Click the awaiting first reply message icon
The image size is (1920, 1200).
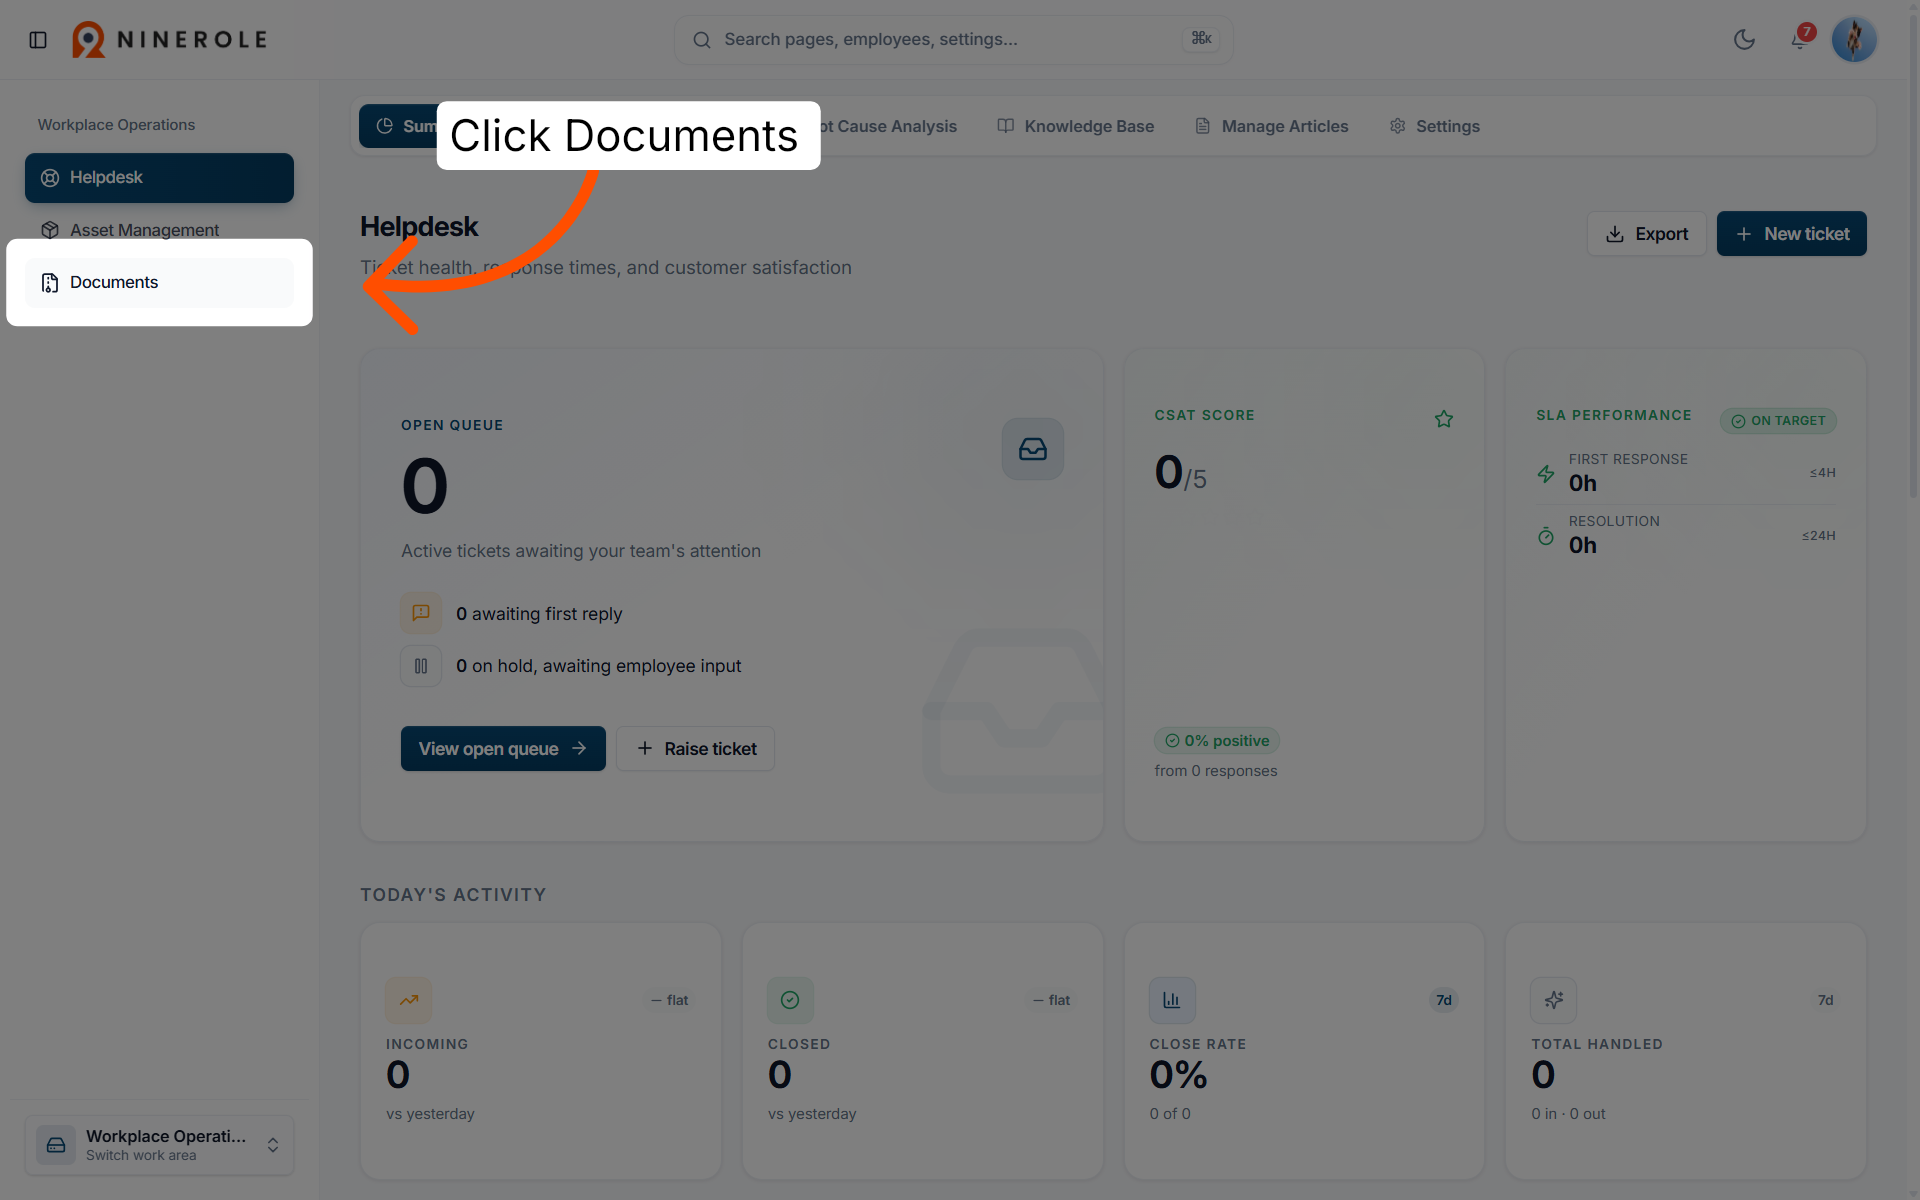(x=421, y=613)
